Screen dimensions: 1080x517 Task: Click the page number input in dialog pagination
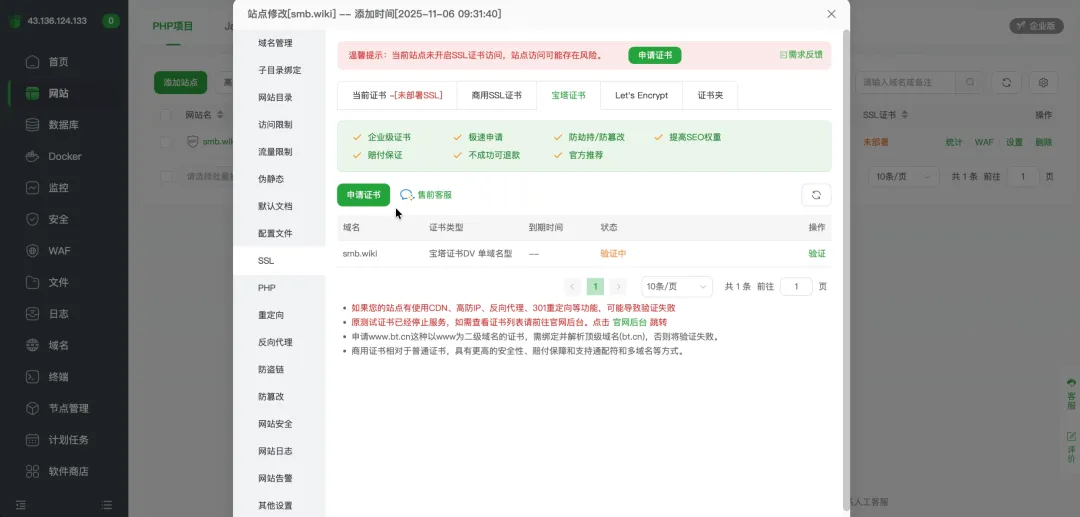click(796, 286)
